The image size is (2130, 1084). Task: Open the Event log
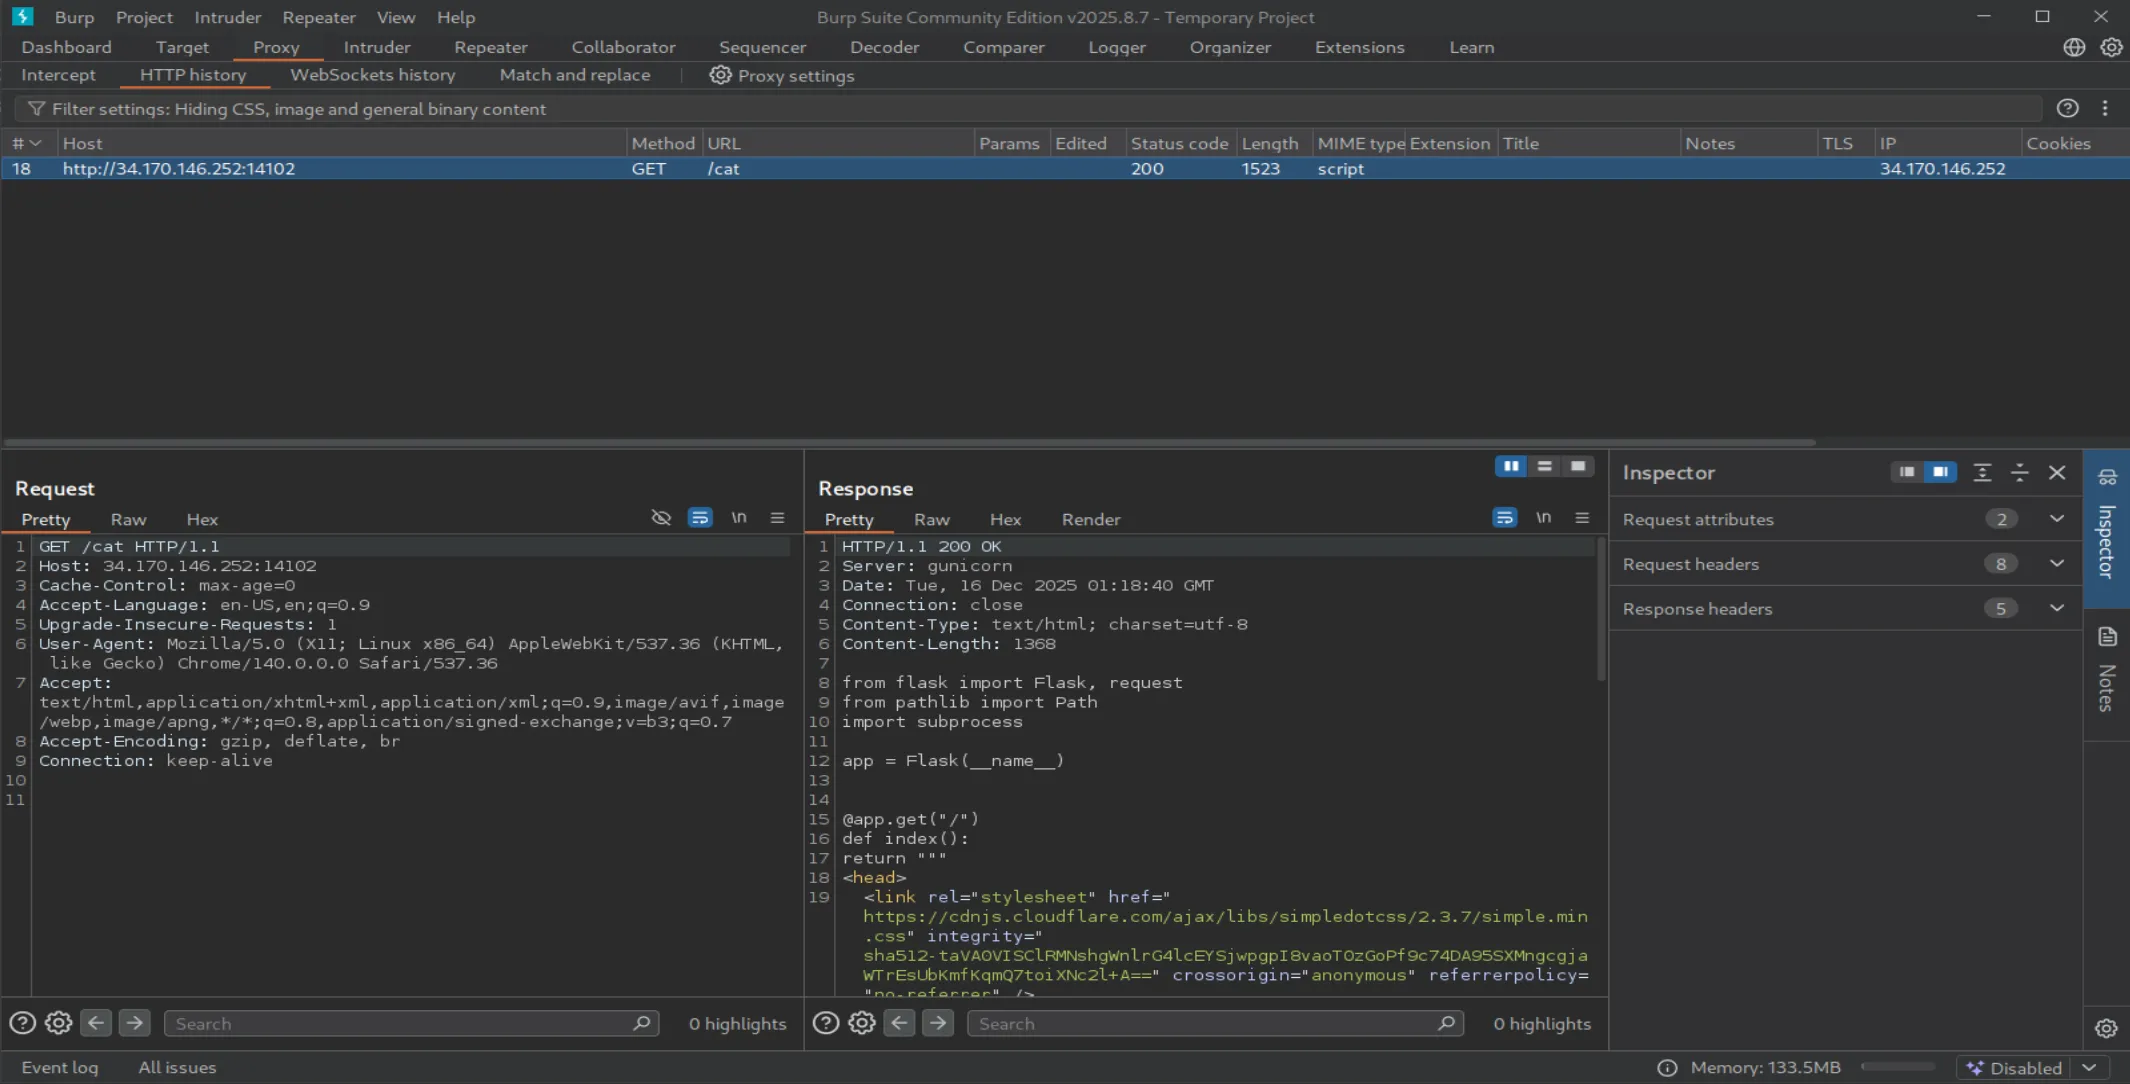click(60, 1067)
